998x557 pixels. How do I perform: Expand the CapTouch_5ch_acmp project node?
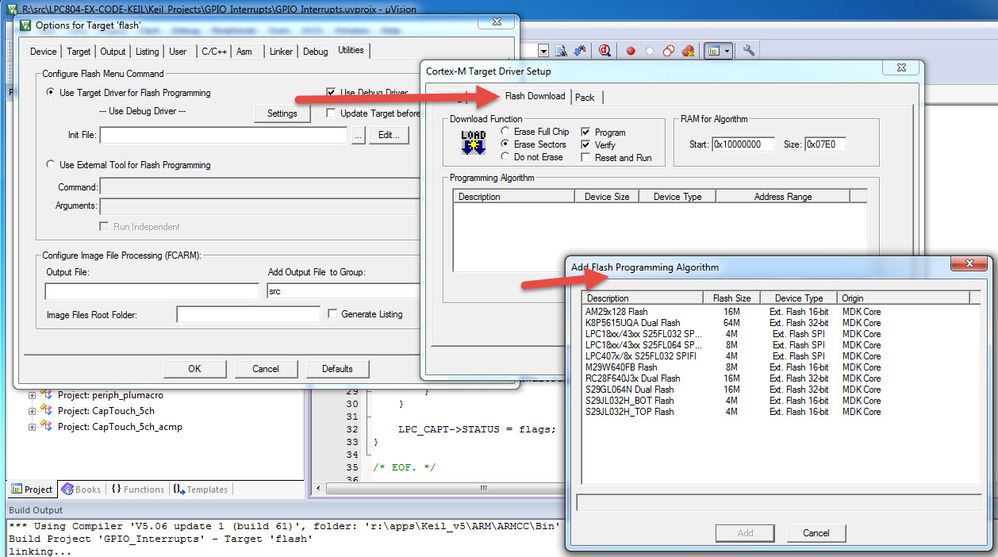coord(31,427)
